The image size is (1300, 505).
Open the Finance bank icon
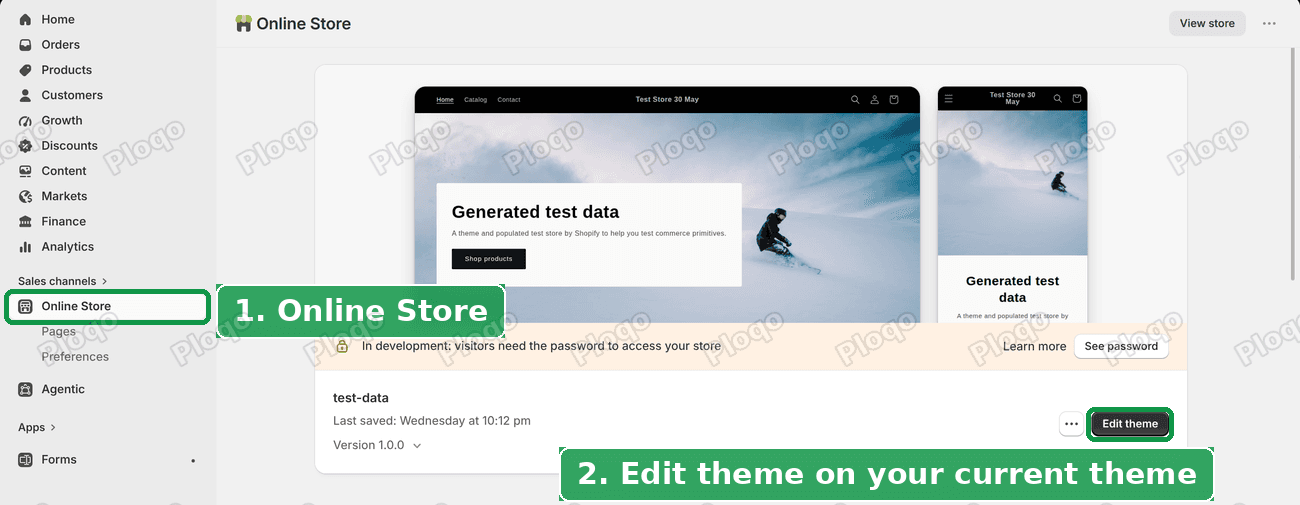pos(25,221)
